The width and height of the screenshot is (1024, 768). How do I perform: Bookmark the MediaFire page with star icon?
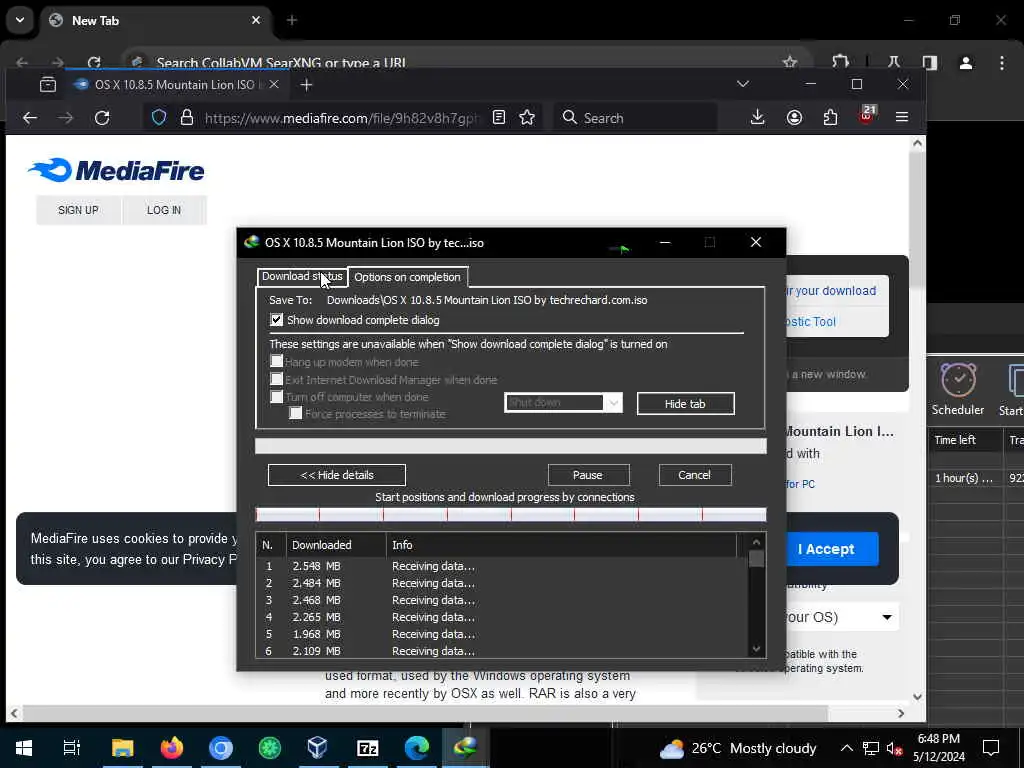[527, 118]
